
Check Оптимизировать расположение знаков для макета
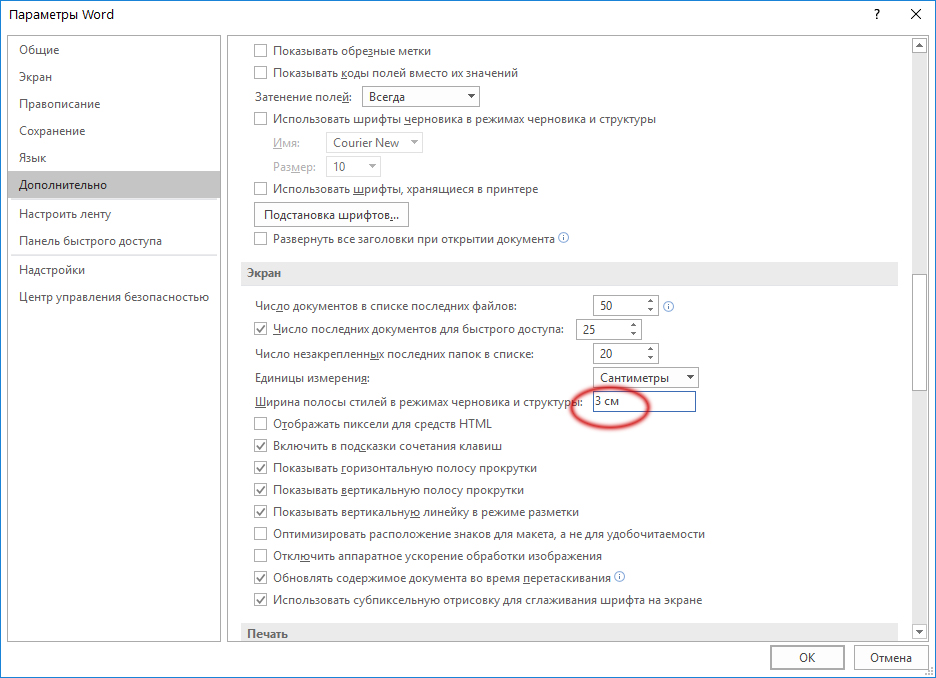point(260,534)
